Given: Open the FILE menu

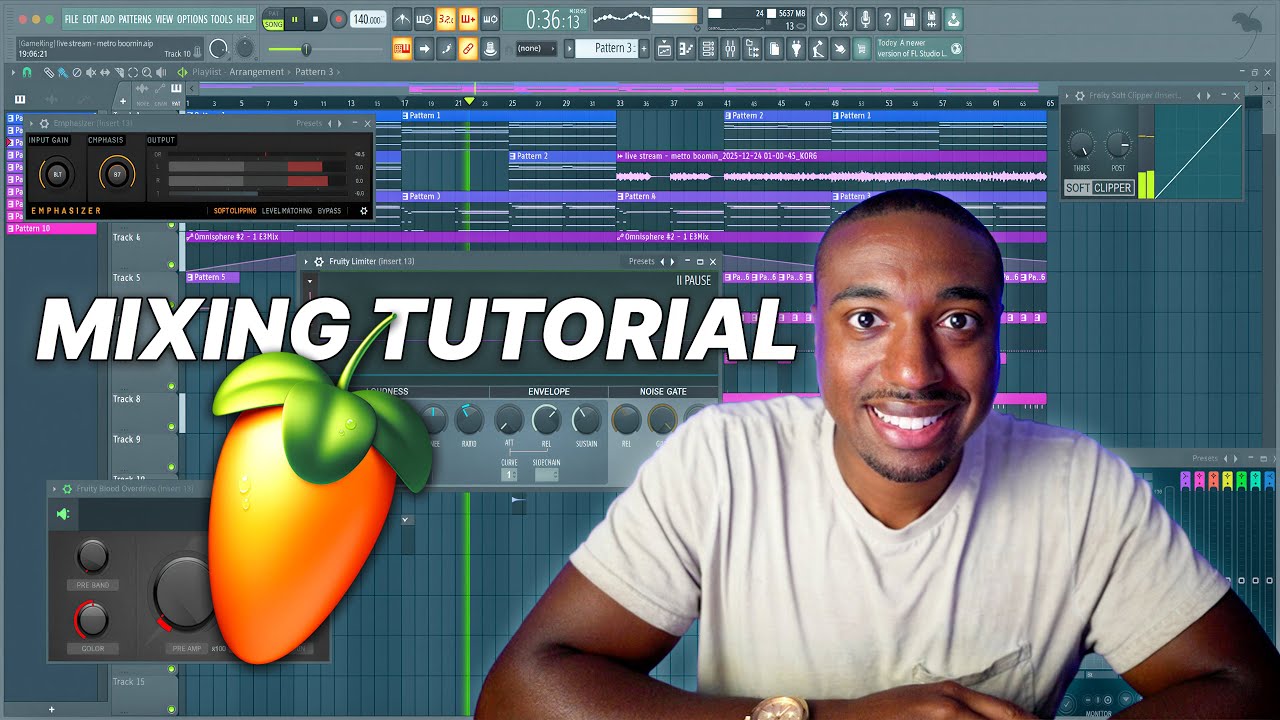Looking at the screenshot, I should tap(71, 19).
